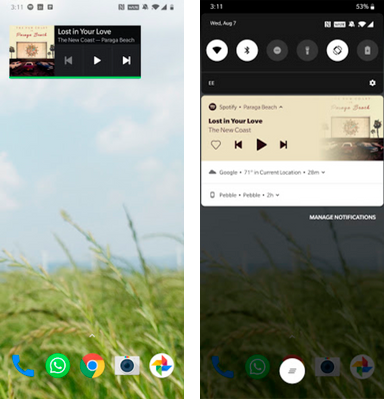
Task: Open the blue Phone dialer app
Action: [23, 366]
